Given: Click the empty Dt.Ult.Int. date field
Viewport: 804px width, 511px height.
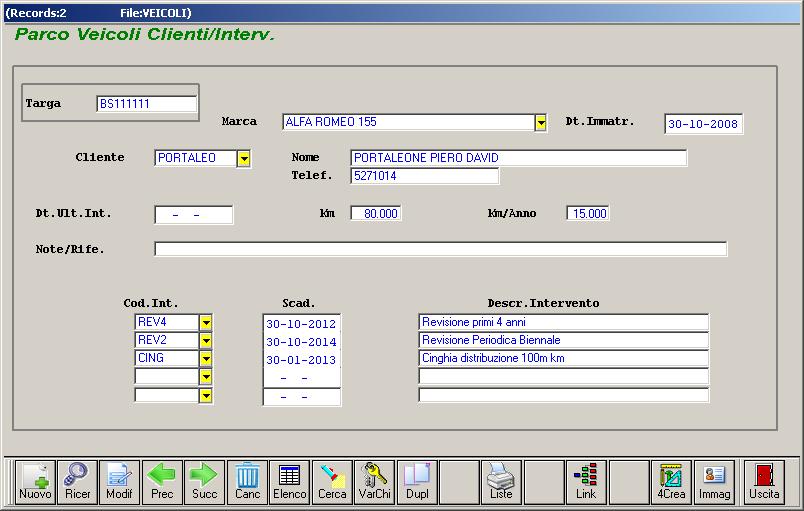Looking at the screenshot, I should (x=194, y=215).
